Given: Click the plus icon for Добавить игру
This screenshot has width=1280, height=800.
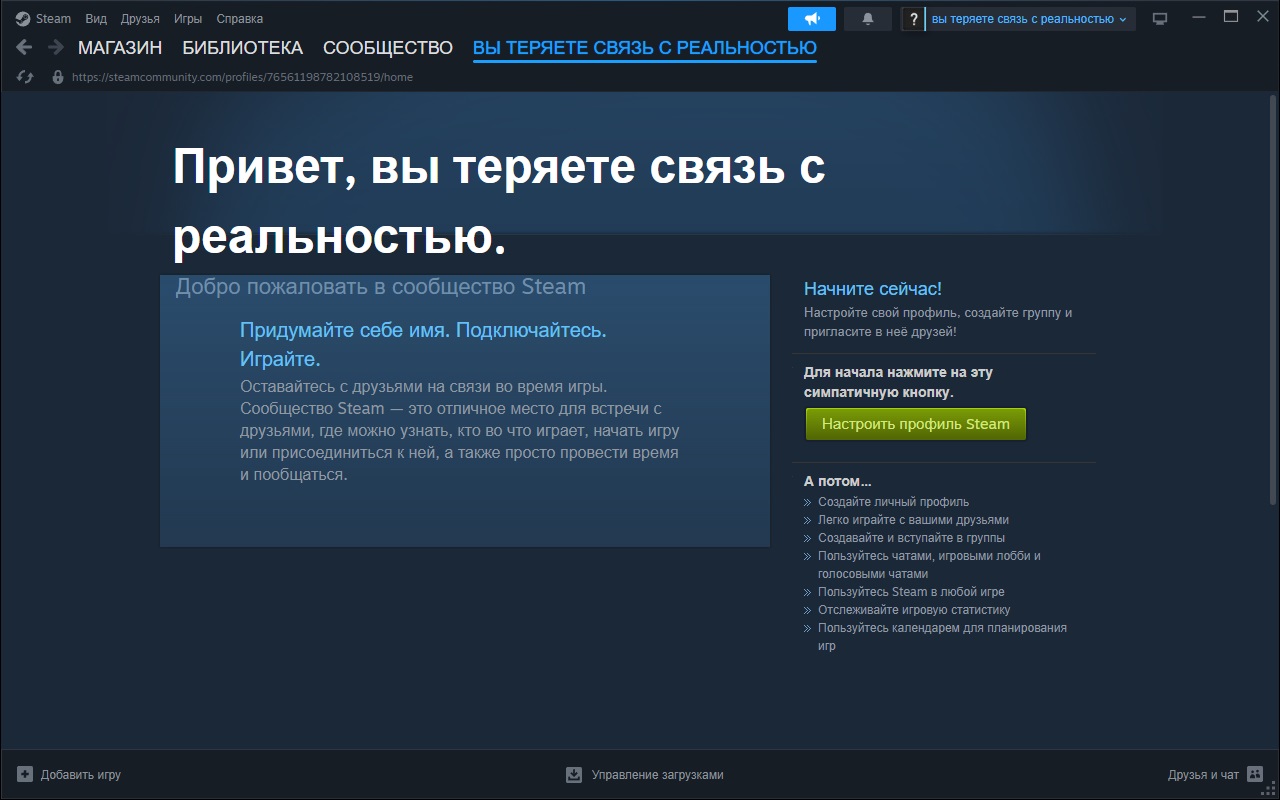Looking at the screenshot, I should coord(25,774).
